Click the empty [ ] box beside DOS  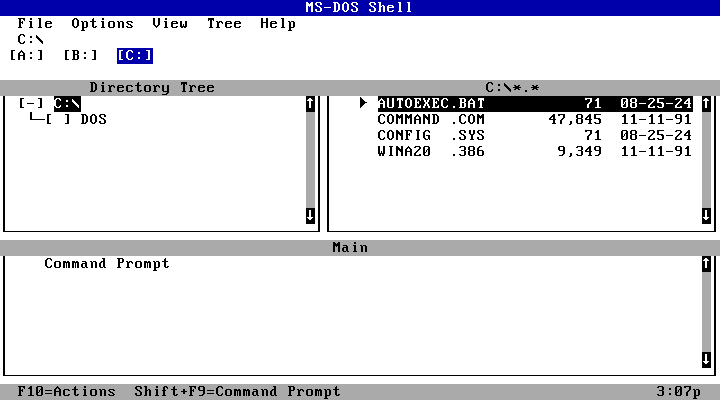click(x=58, y=119)
